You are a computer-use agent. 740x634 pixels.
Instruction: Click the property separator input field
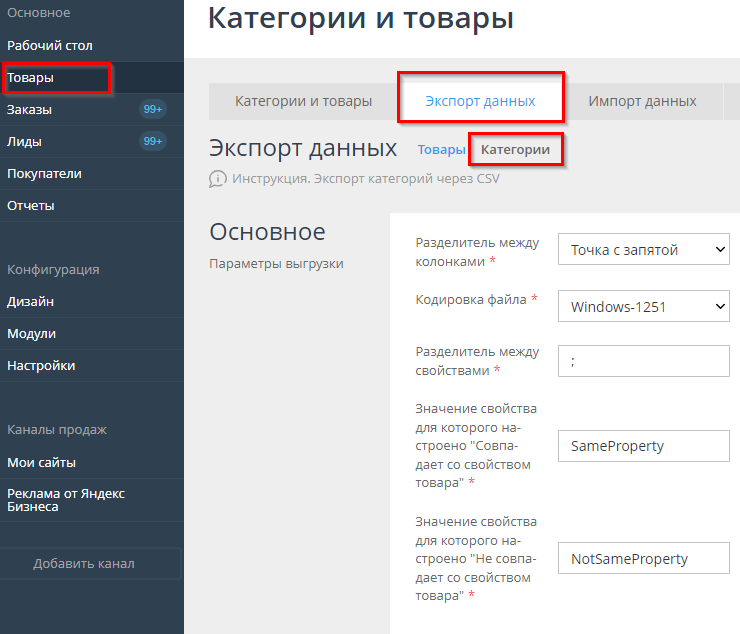[644, 361]
